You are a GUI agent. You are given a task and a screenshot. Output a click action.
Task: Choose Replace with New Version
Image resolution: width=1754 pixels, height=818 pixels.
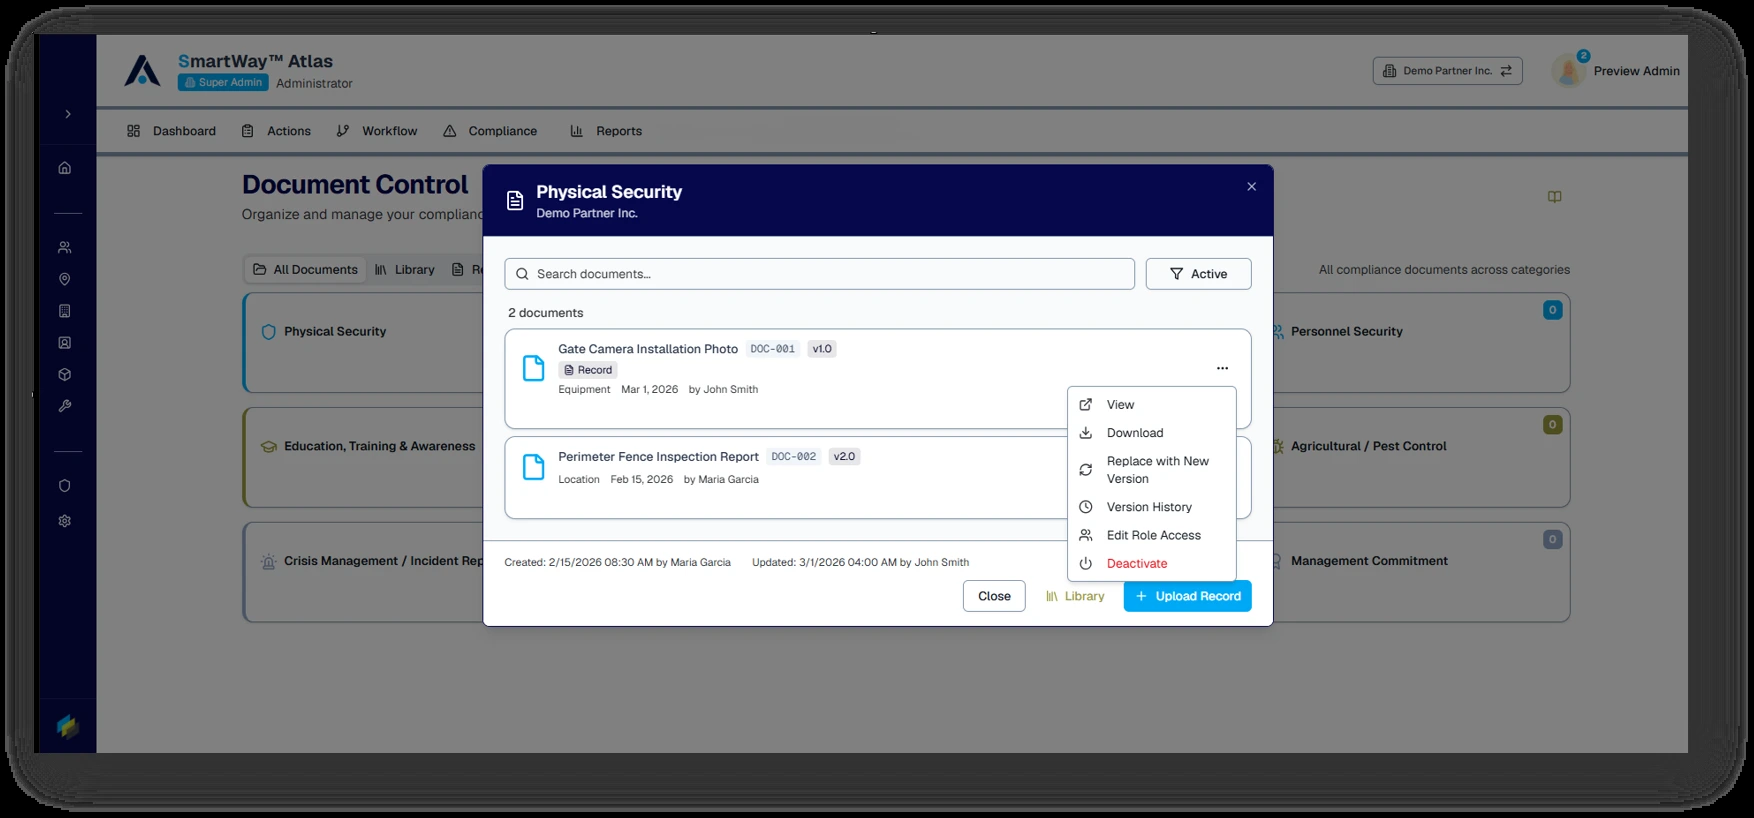point(1152,470)
